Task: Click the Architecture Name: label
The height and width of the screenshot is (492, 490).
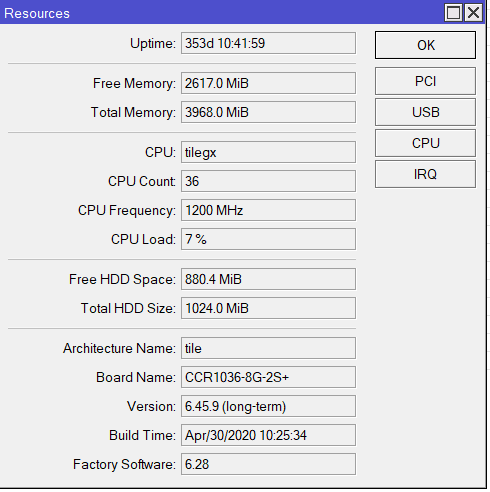Action: click(119, 348)
